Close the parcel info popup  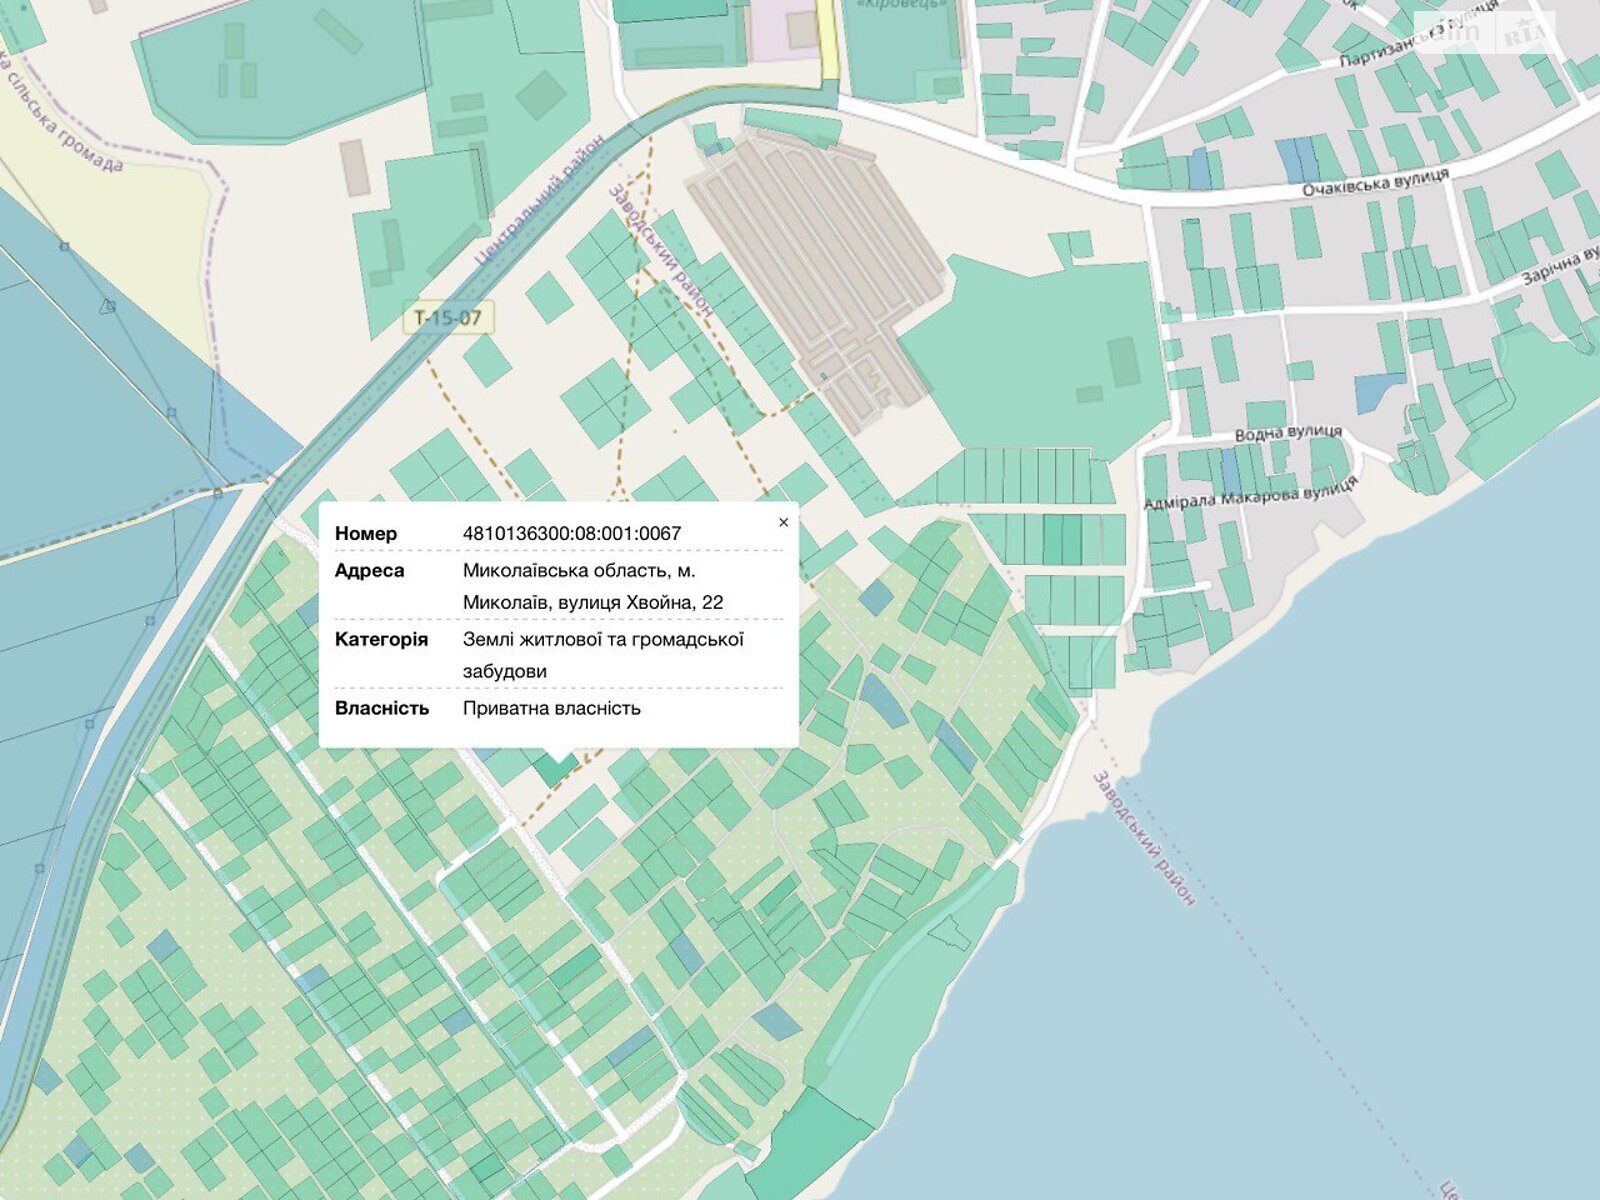(x=783, y=522)
